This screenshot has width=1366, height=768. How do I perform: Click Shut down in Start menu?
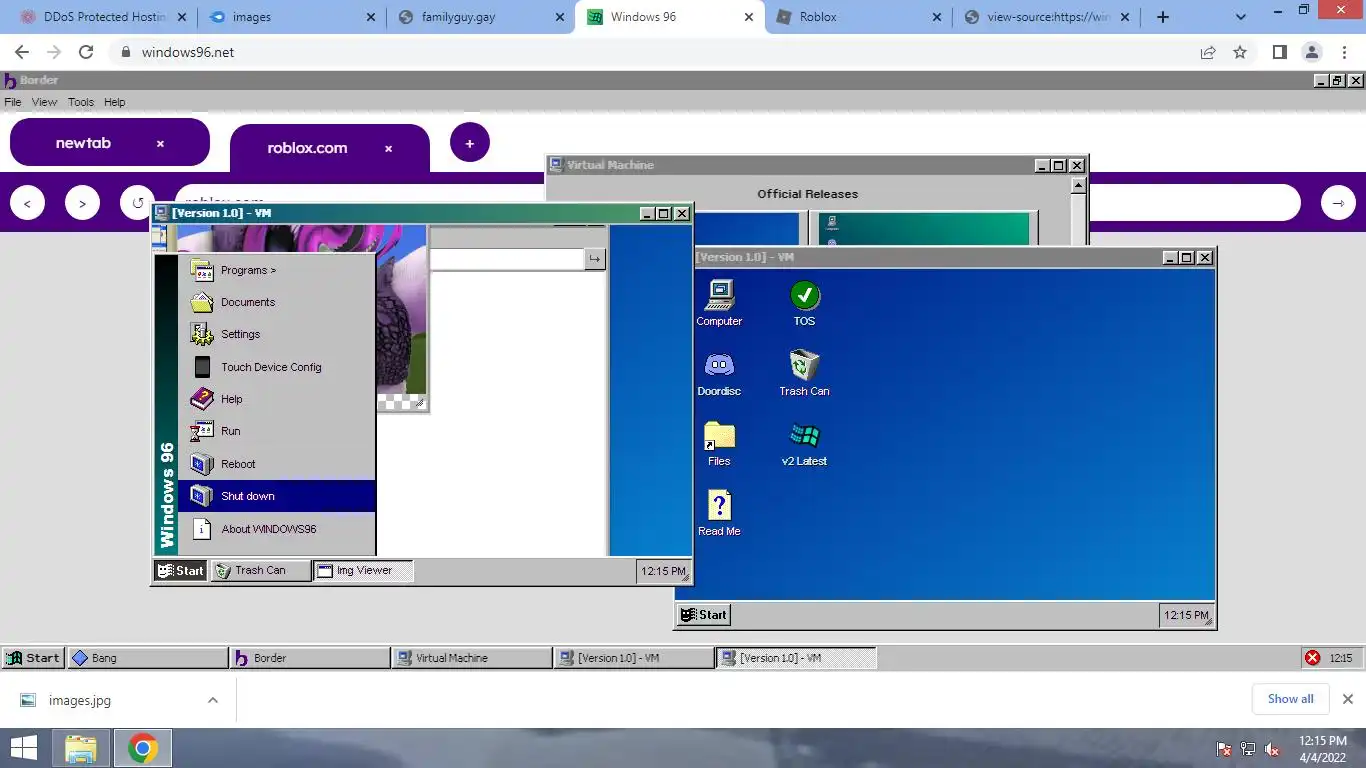(x=277, y=496)
